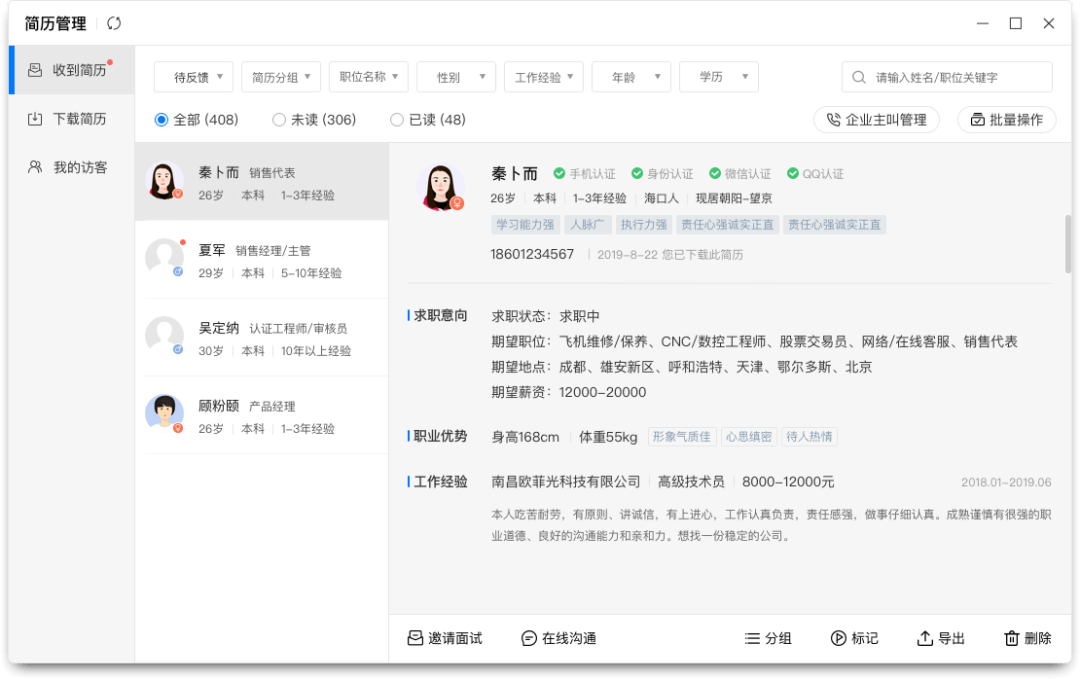This screenshot has width=1080, height=679.
Task: Select 吴定纳 resume in the list
Action: point(262,338)
